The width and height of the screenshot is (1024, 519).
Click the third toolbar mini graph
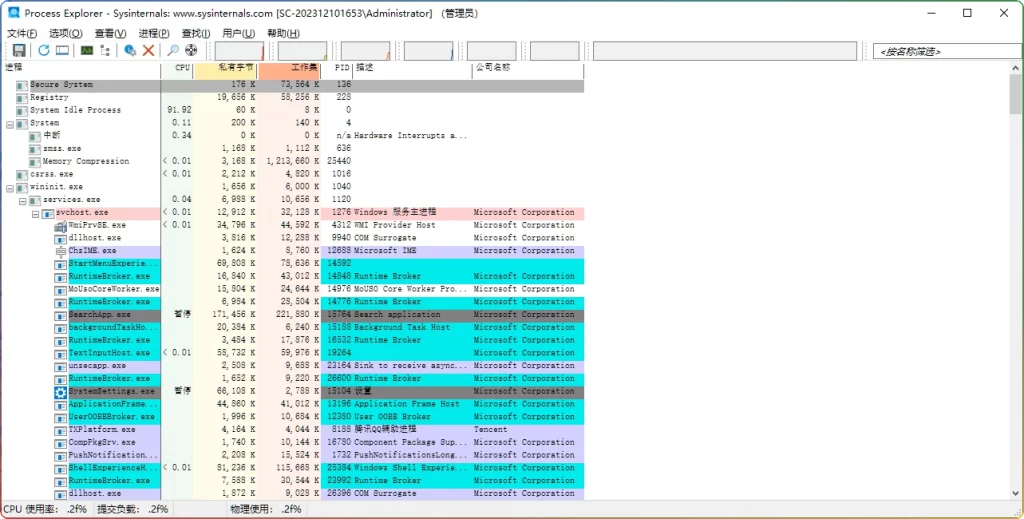coord(366,51)
